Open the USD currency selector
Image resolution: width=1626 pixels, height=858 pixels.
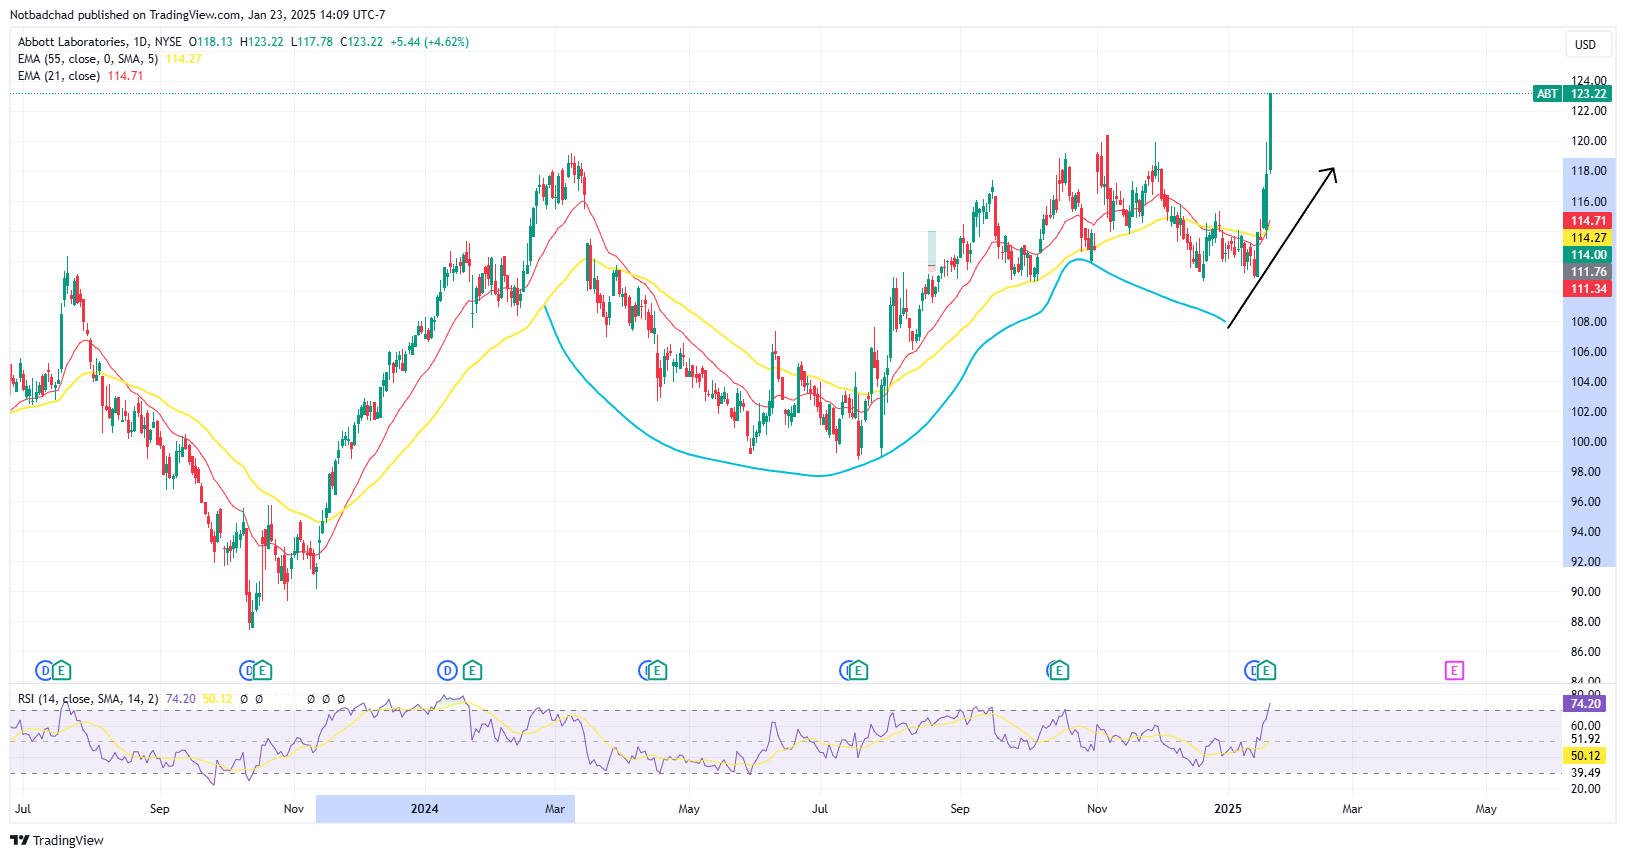tap(1586, 44)
